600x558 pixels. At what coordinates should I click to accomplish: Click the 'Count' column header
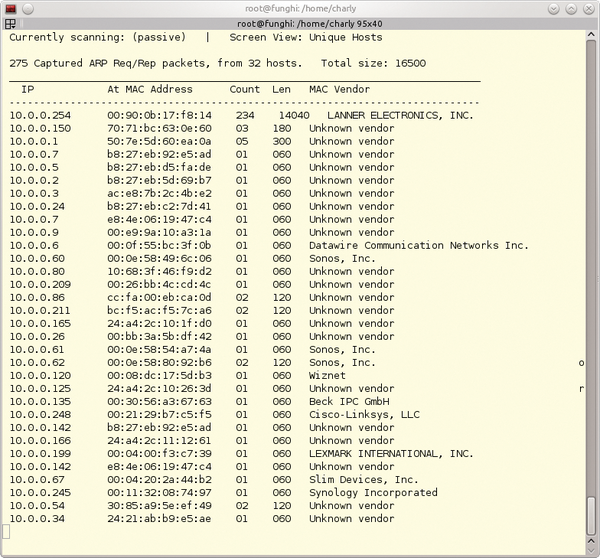pyautogui.click(x=245, y=89)
